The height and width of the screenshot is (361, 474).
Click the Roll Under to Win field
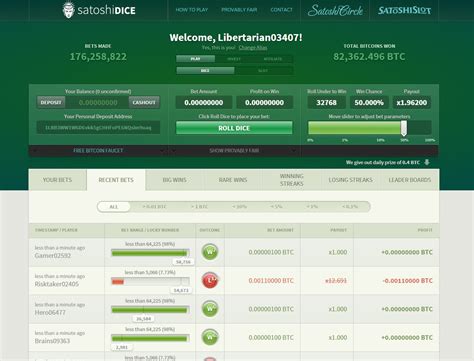(326, 103)
